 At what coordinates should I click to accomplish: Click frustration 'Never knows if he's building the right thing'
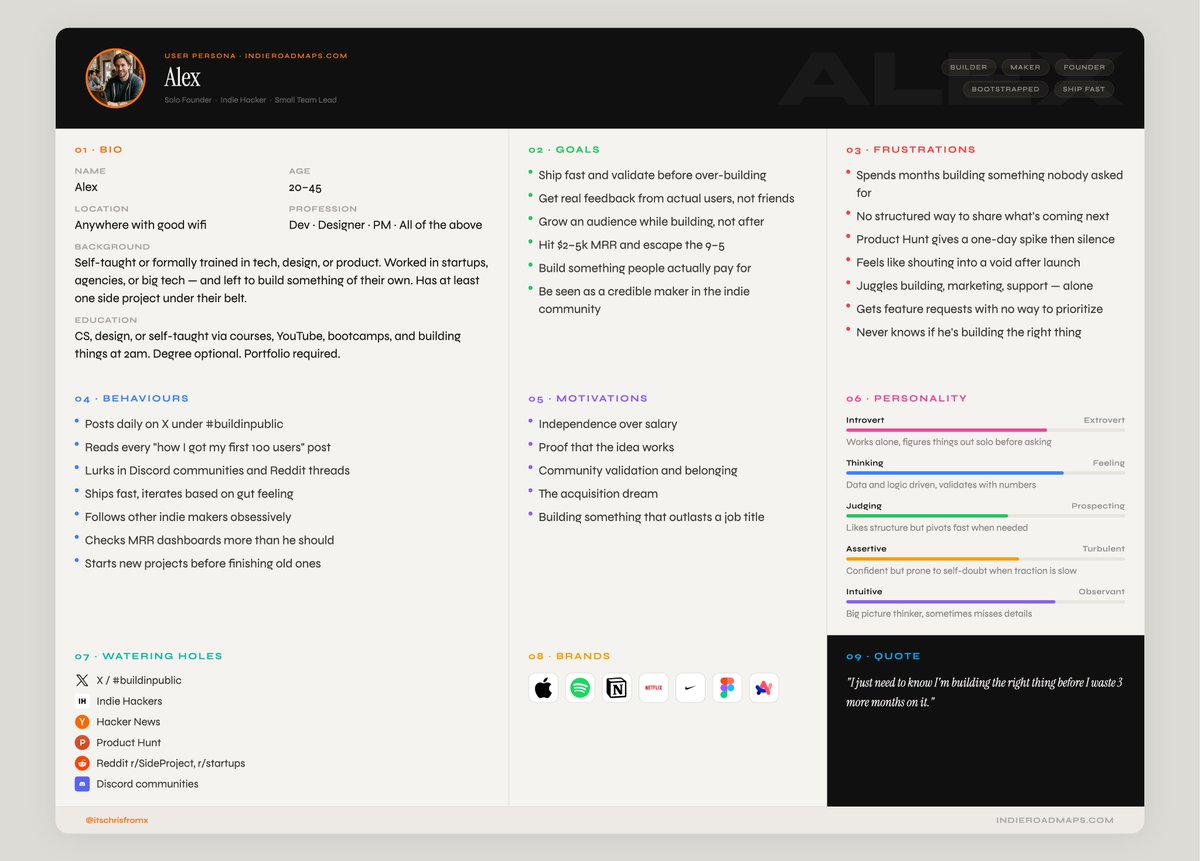coord(969,332)
